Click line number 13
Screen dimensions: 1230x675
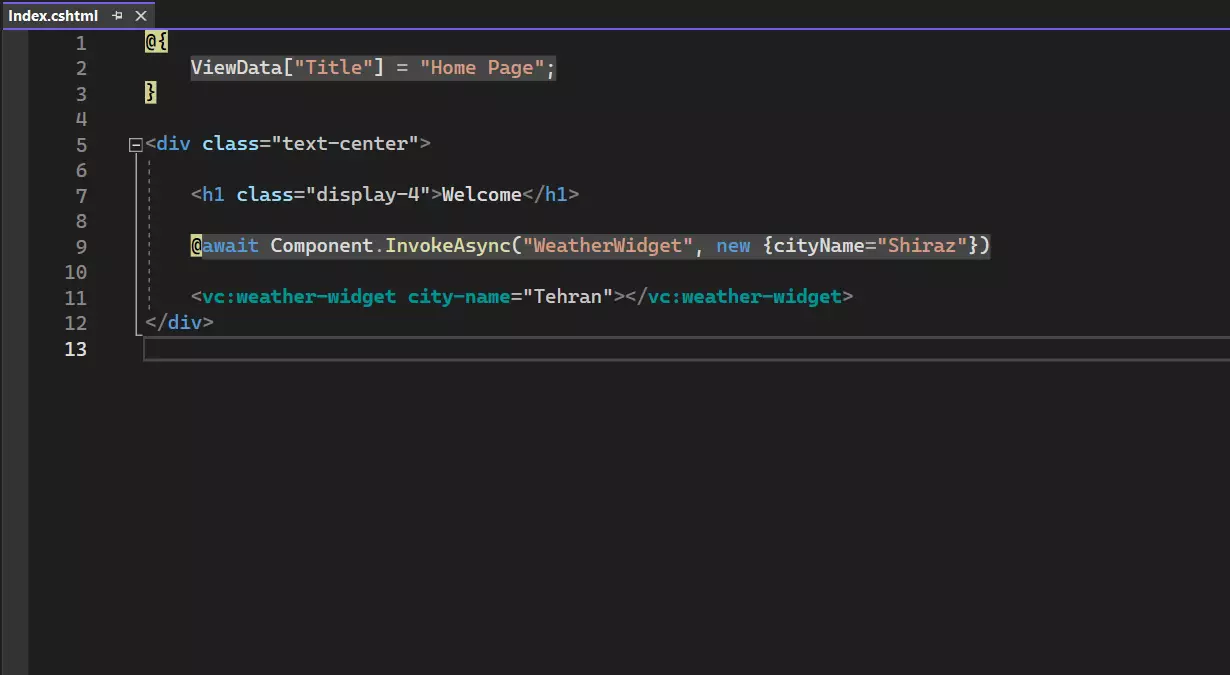point(76,349)
